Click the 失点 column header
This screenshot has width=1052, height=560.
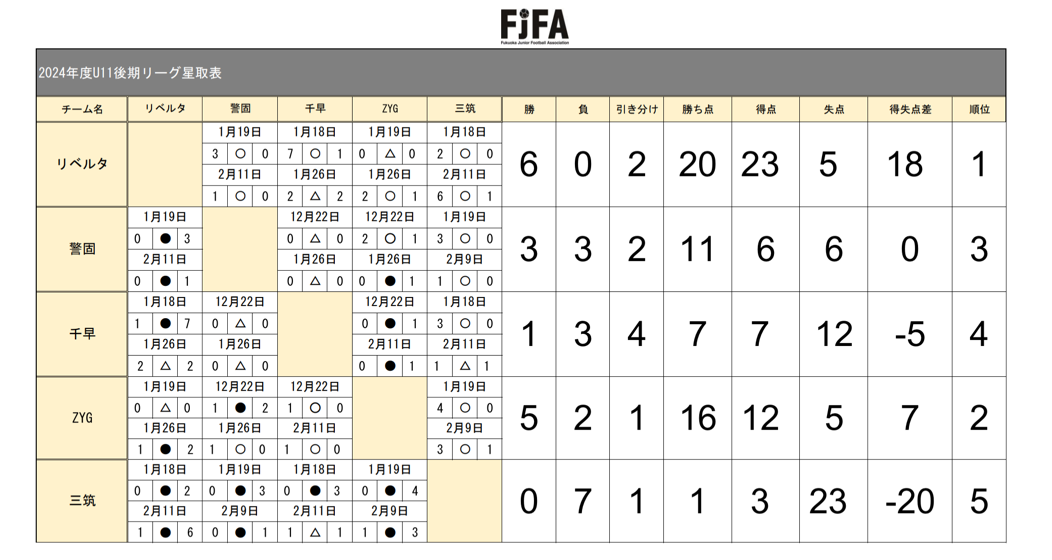pyautogui.click(x=833, y=109)
